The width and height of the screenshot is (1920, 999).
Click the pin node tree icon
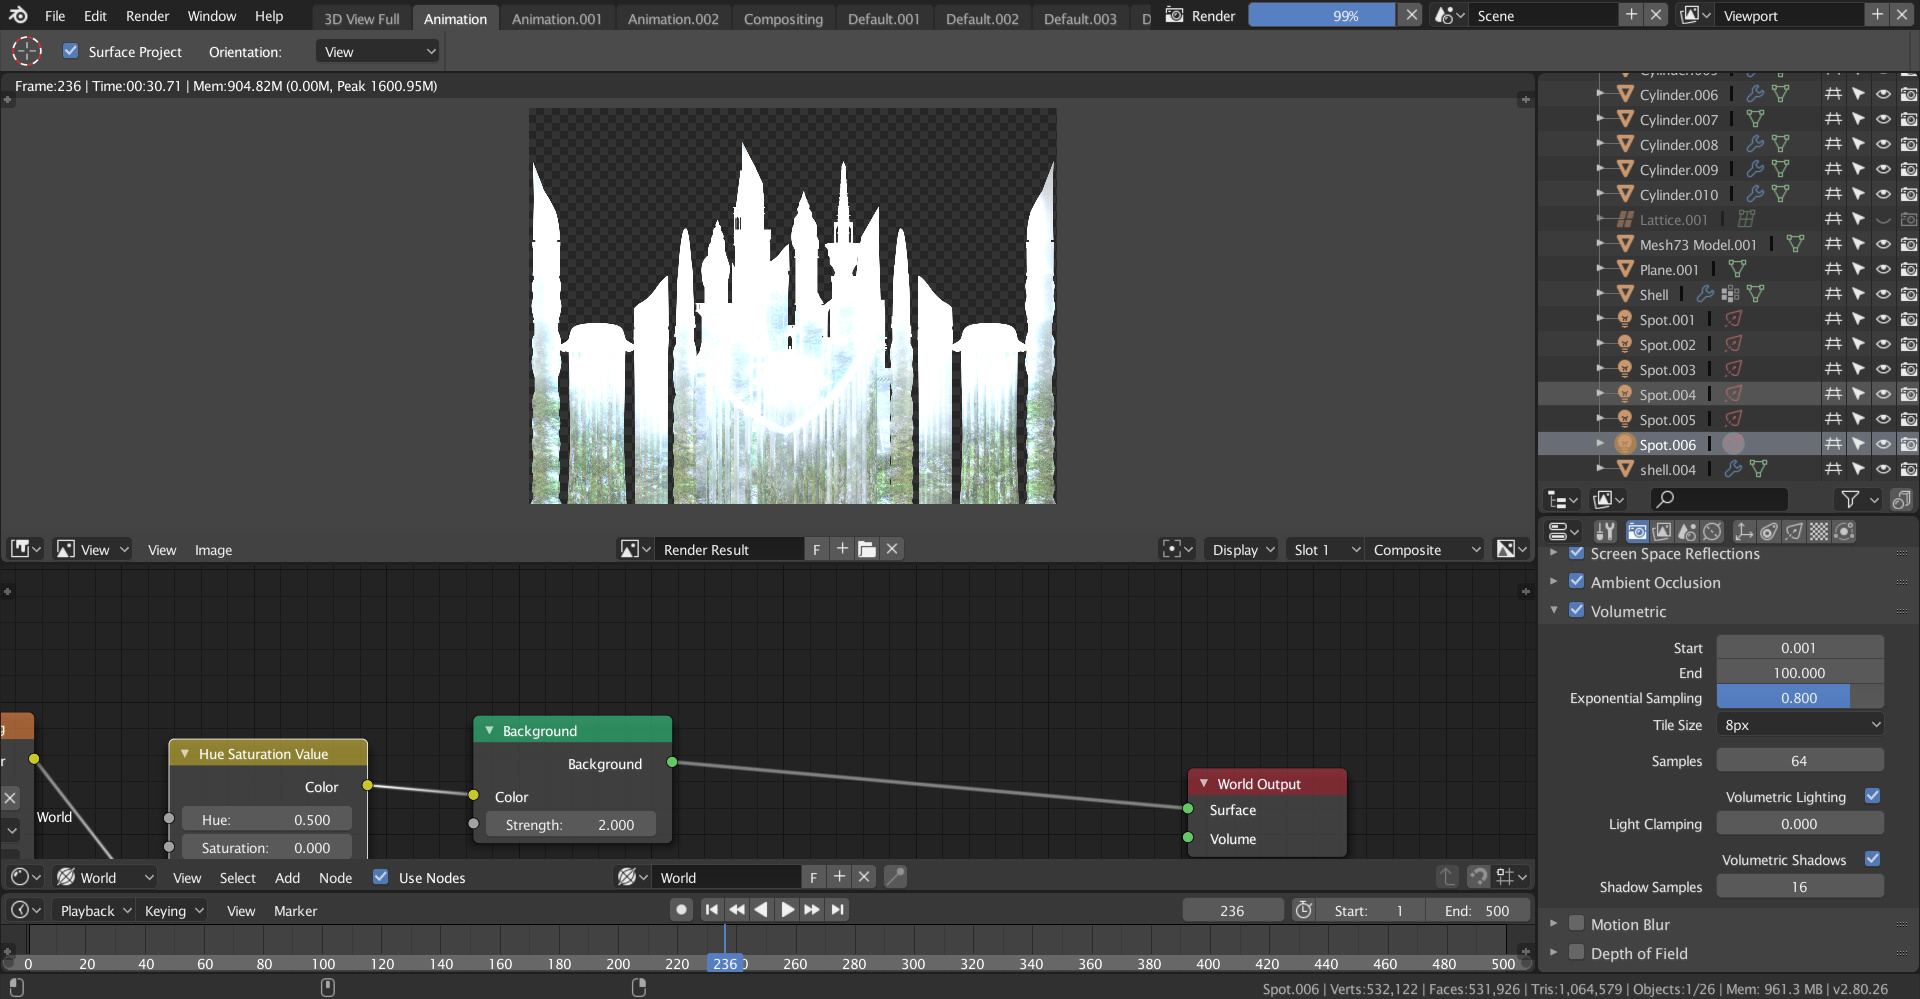pos(895,877)
